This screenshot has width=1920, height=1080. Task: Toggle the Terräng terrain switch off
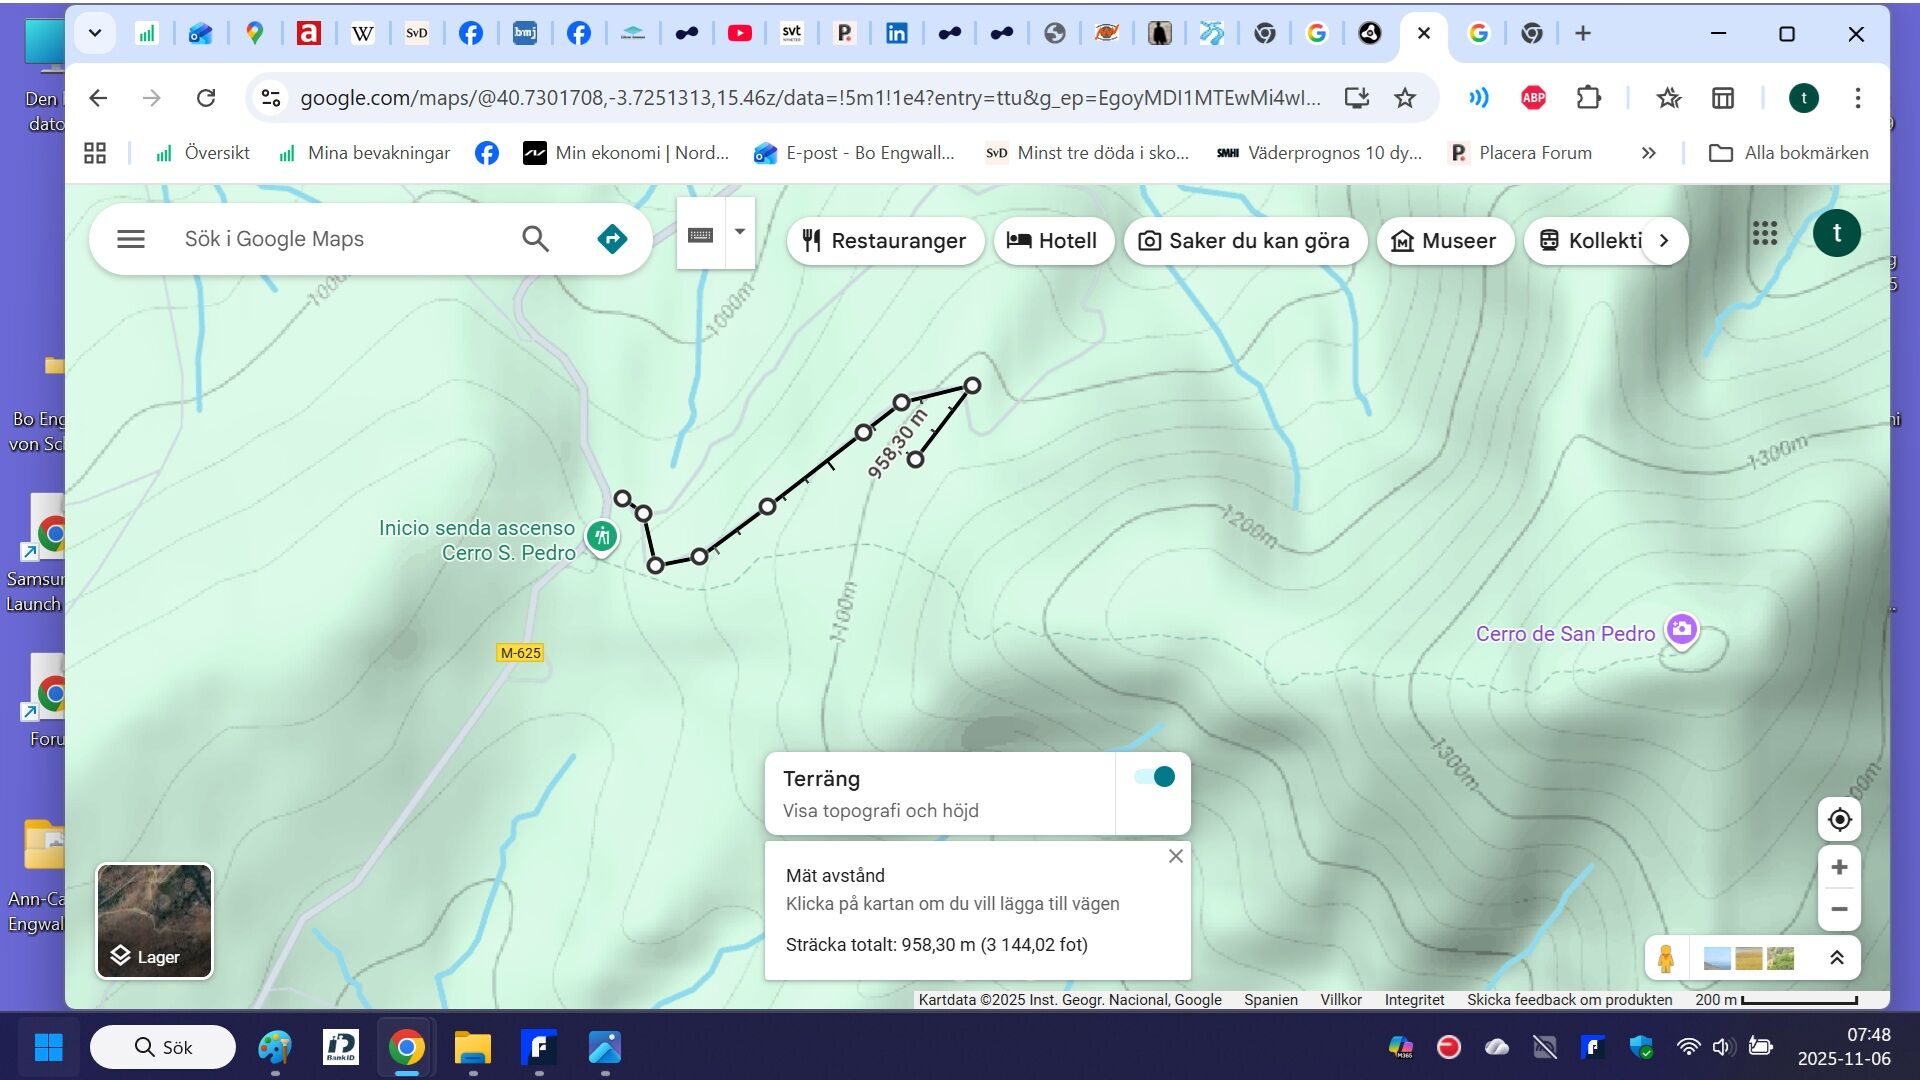(x=1155, y=777)
